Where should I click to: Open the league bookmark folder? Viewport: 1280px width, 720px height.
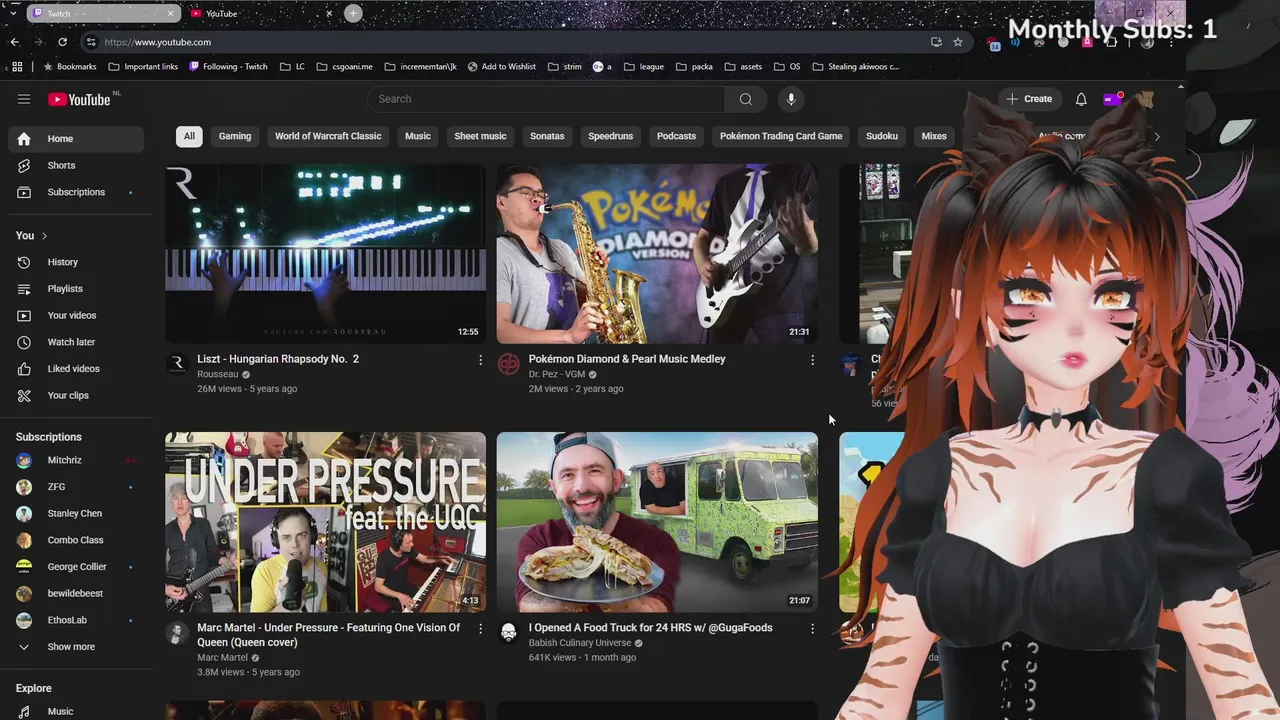(x=643, y=67)
